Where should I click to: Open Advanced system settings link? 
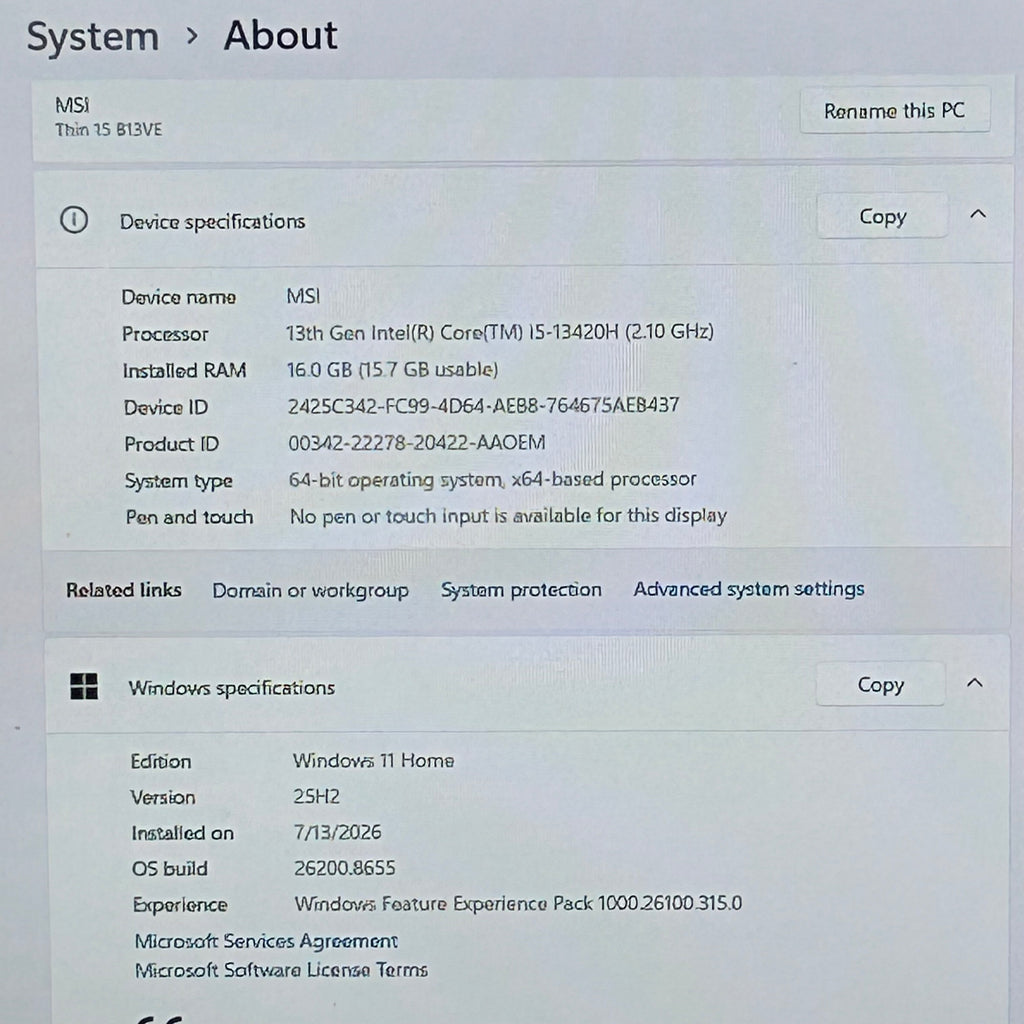click(x=749, y=589)
